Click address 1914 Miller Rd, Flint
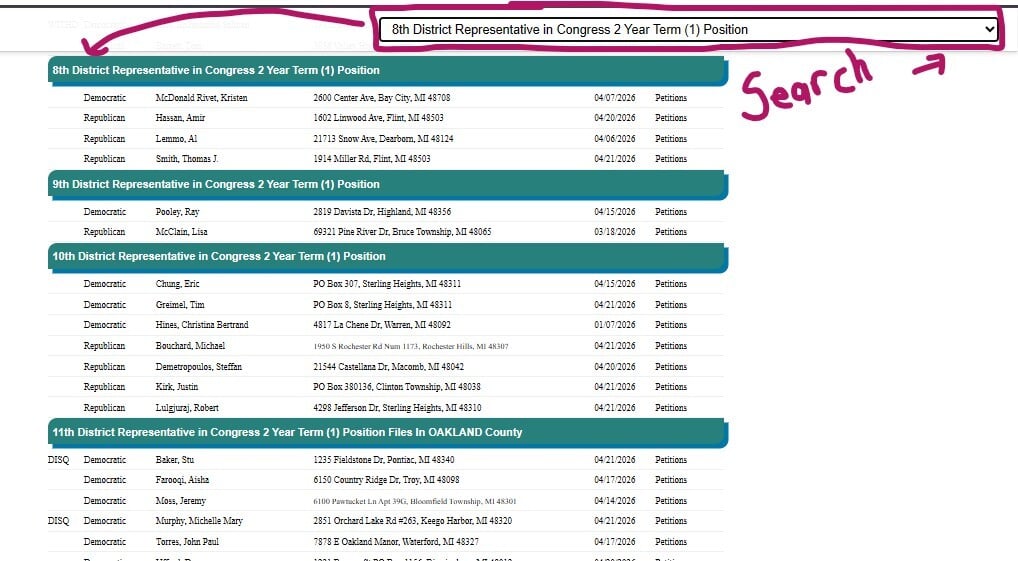 tap(371, 158)
